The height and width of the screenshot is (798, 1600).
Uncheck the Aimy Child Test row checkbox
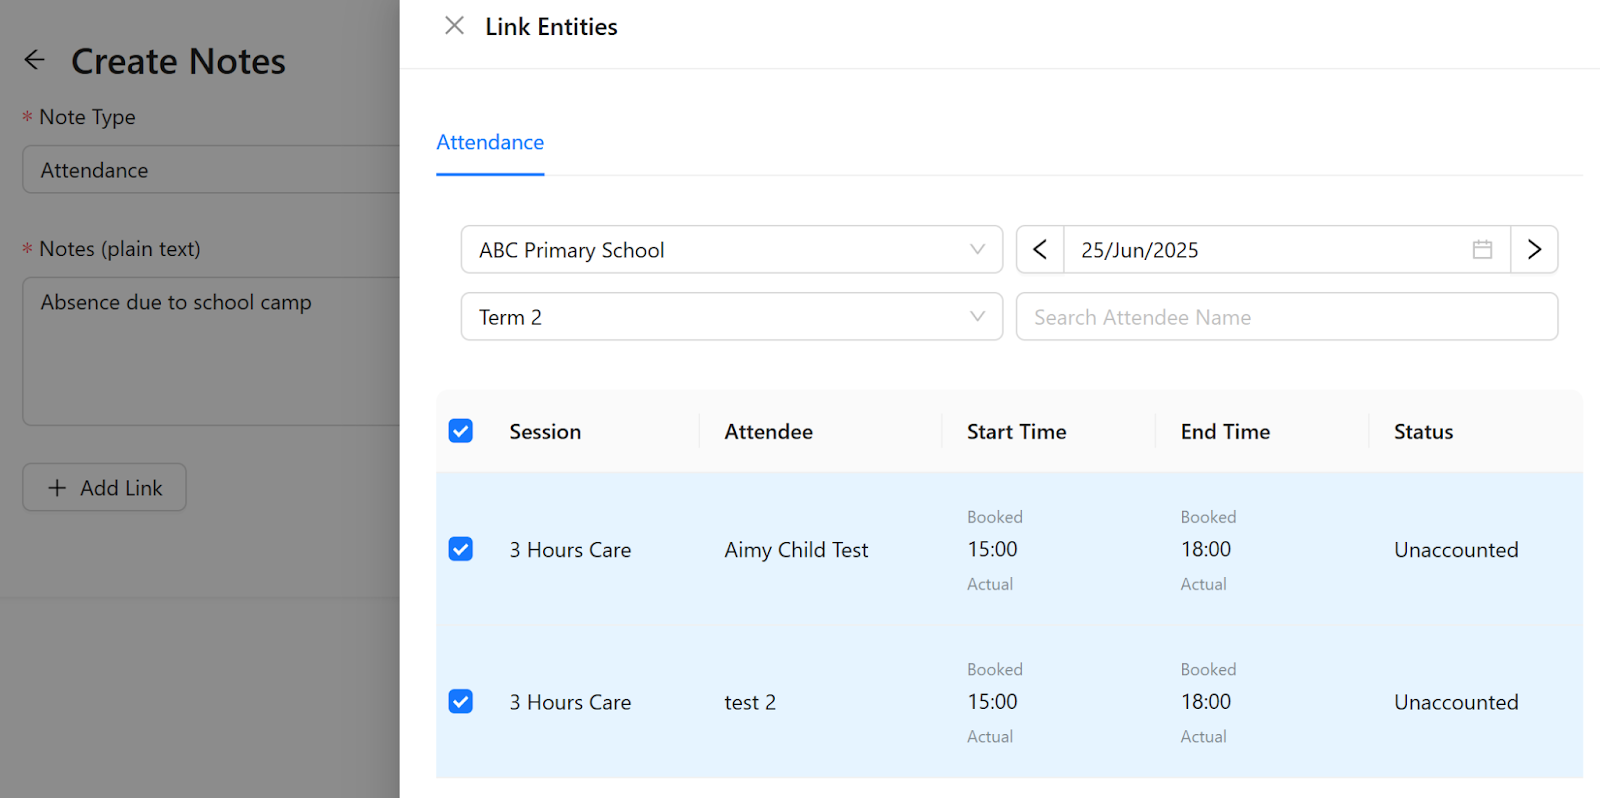[x=461, y=549]
